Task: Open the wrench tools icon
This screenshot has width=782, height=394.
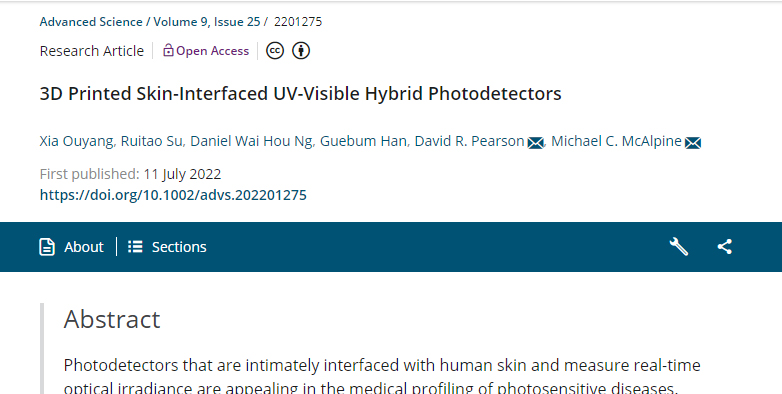Action: [678, 247]
